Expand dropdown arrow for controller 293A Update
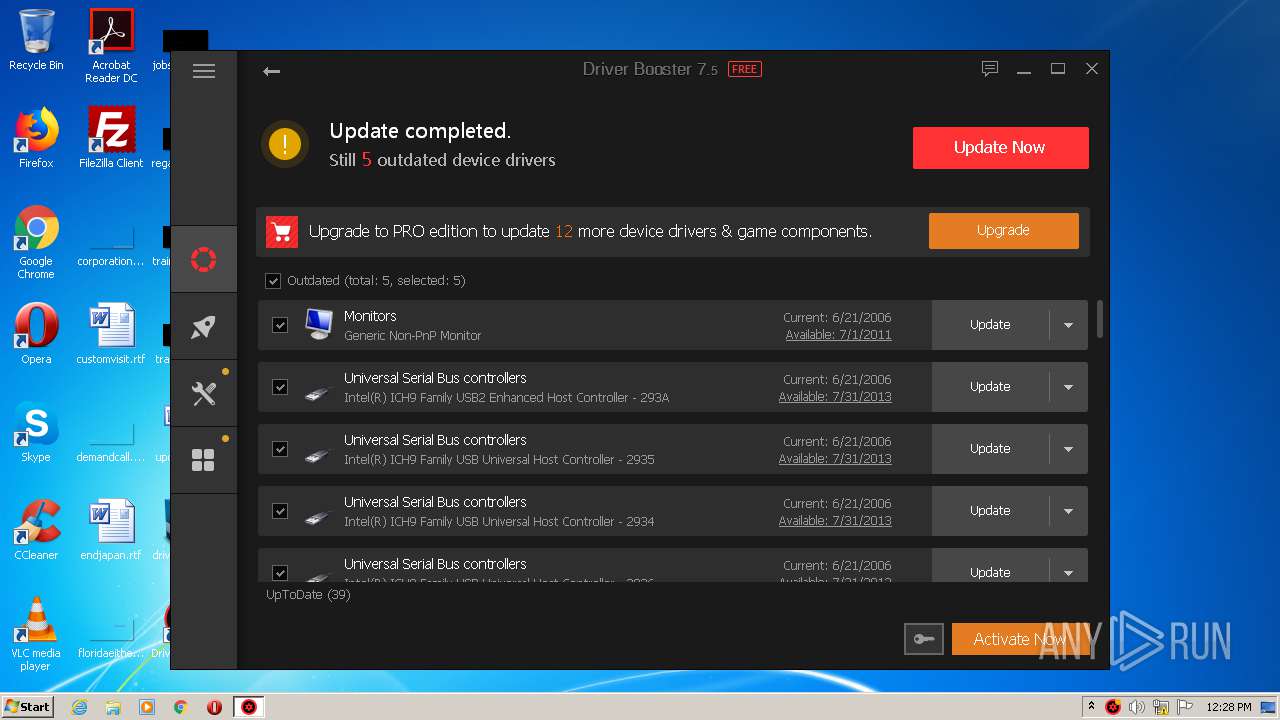 [1068, 387]
